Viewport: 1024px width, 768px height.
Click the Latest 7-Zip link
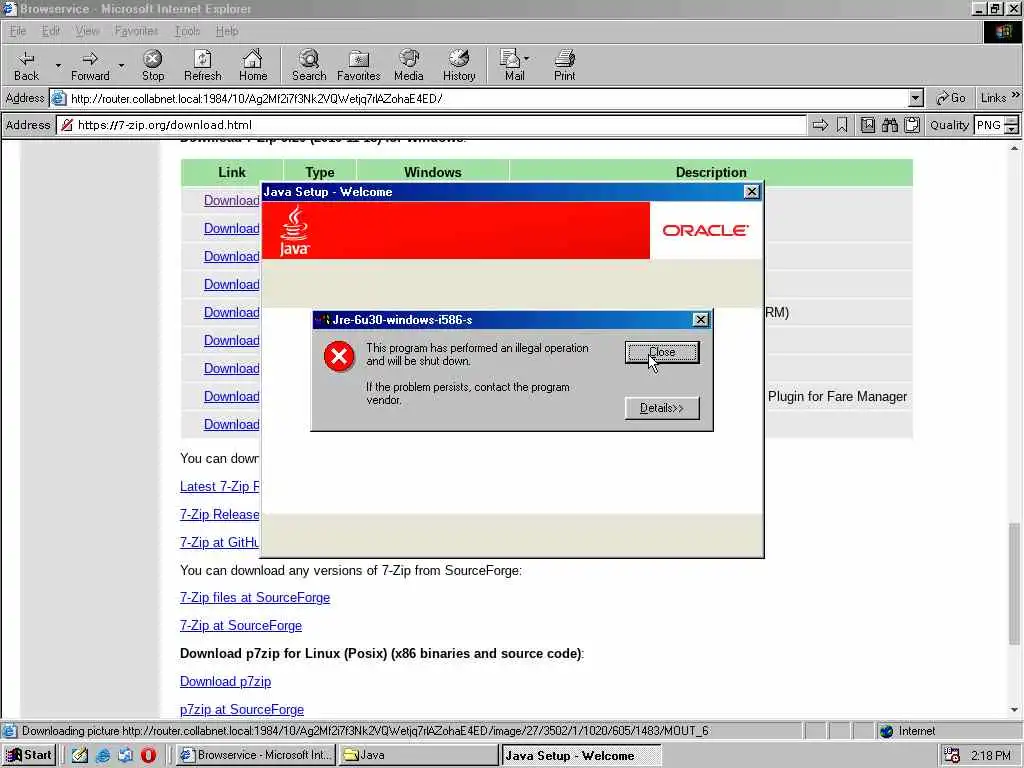[219, 487]
